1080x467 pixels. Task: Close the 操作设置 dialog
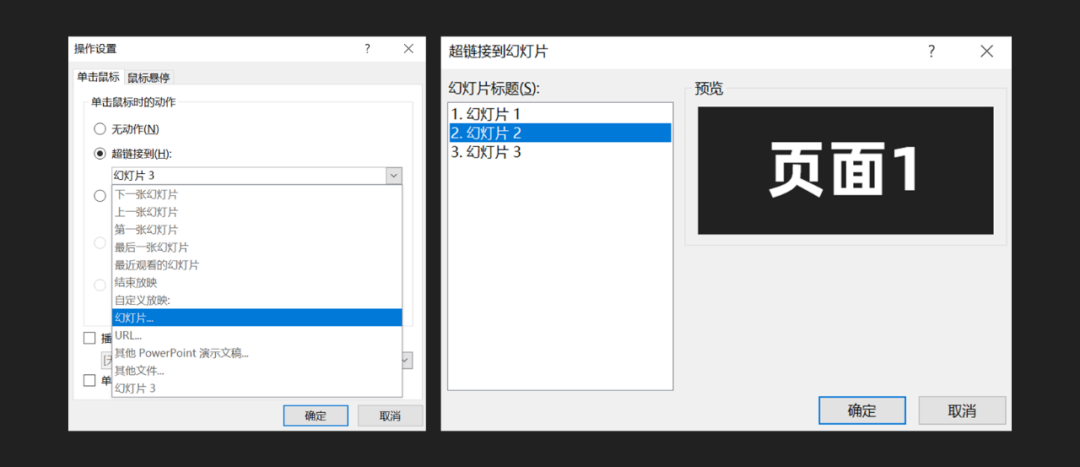pyautogui.click(x=408, y=49)
